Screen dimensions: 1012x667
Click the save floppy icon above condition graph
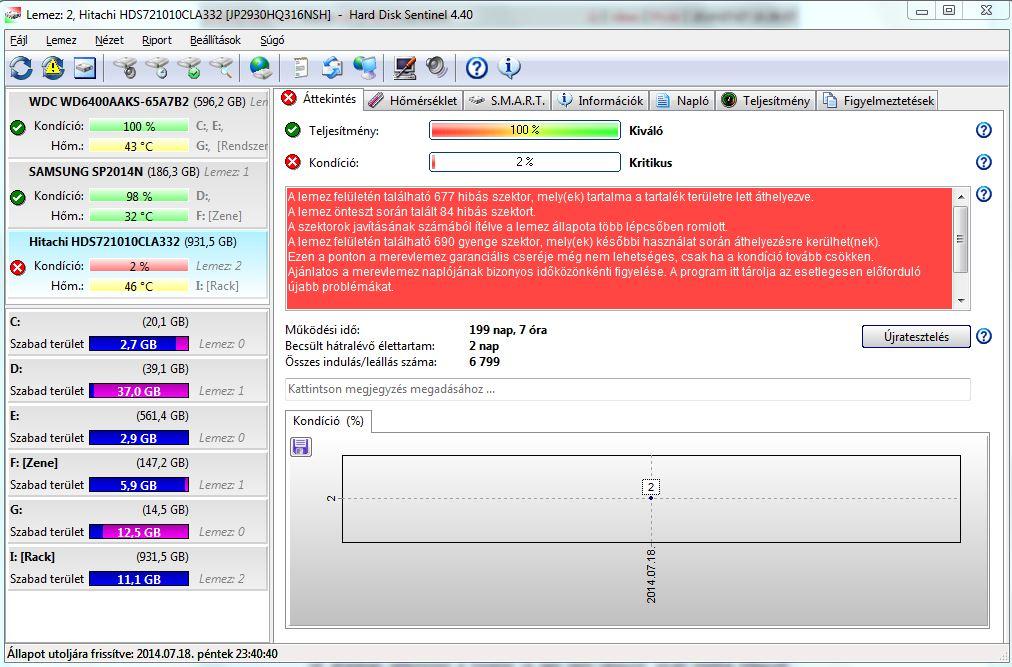tap(301, 447)
